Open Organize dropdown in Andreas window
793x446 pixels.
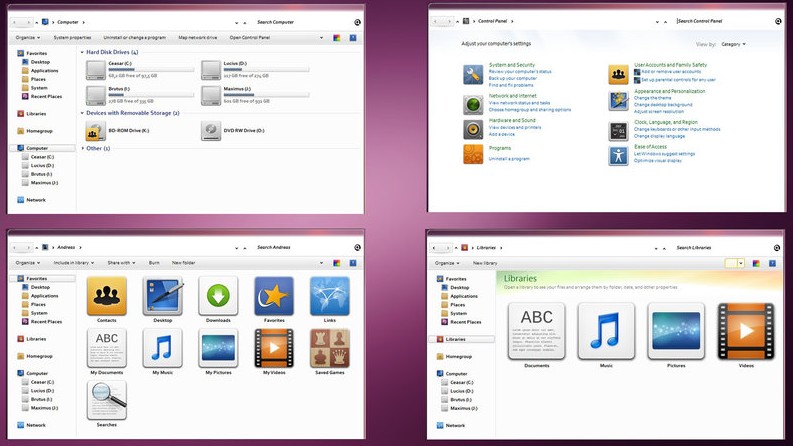click(x=27, y=263)
